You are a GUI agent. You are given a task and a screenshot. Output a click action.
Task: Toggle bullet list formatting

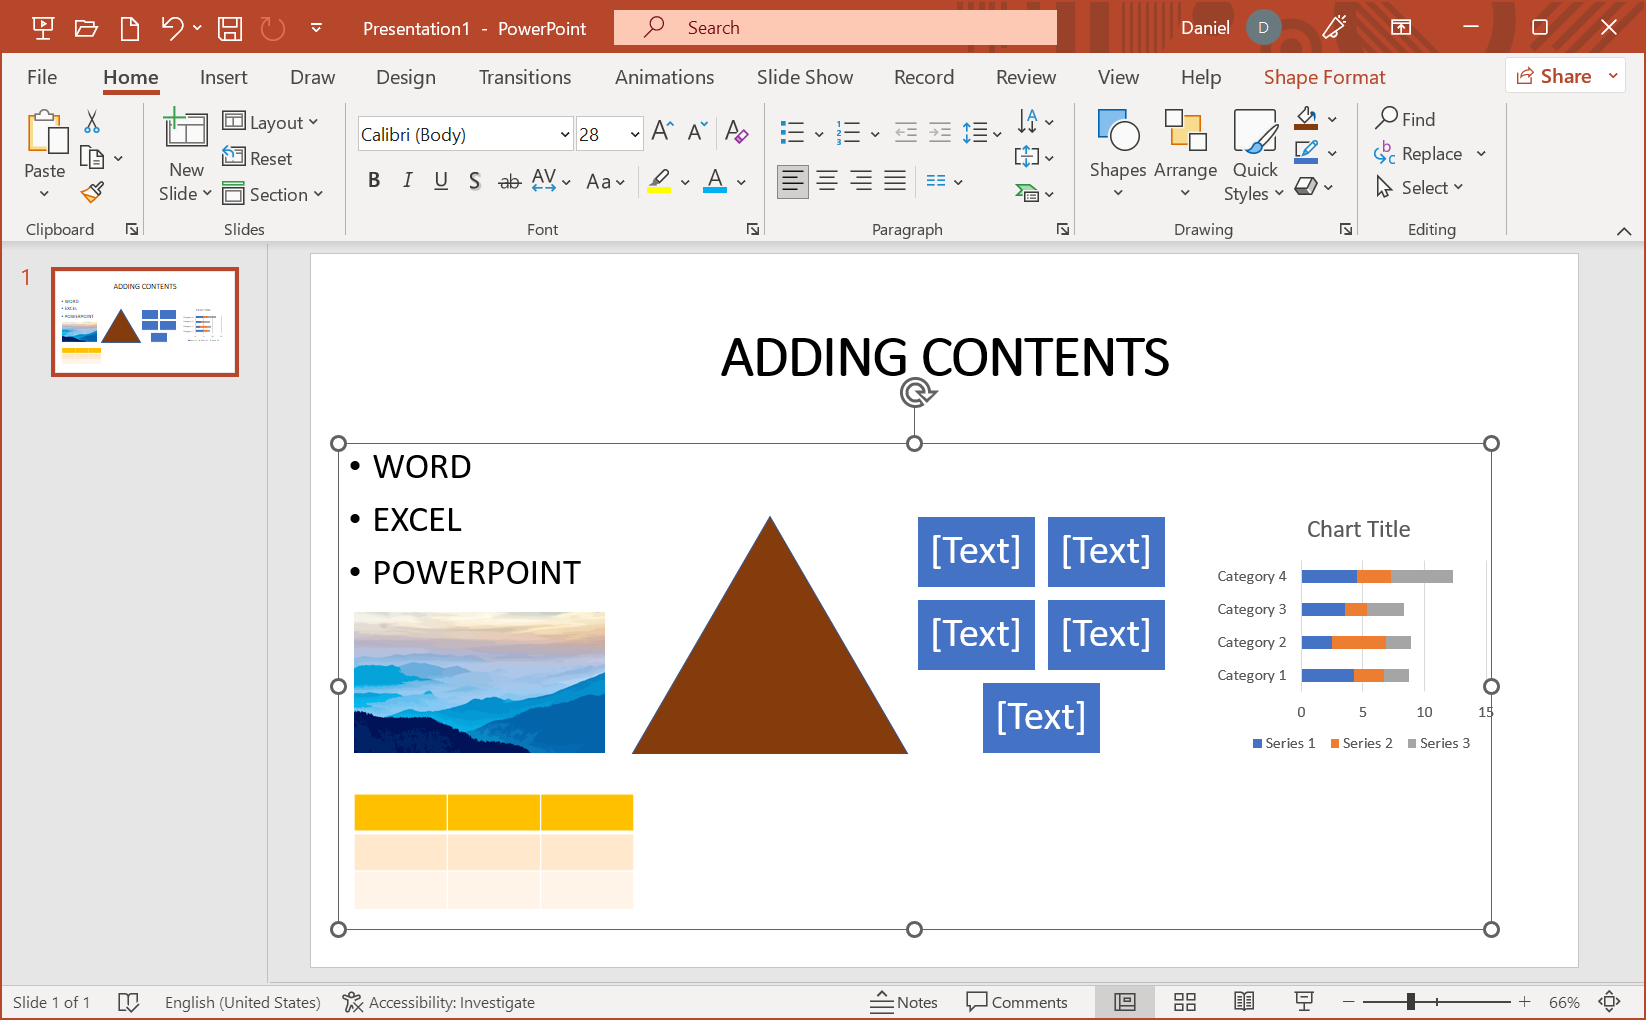[791, 133]
